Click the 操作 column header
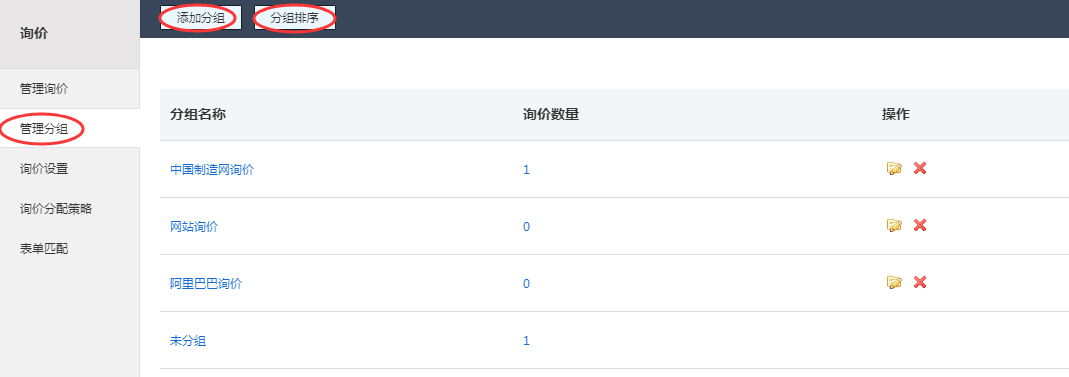Image resolution: width=1069 pixels, height=377 pixels. click(x=895, y=115)
